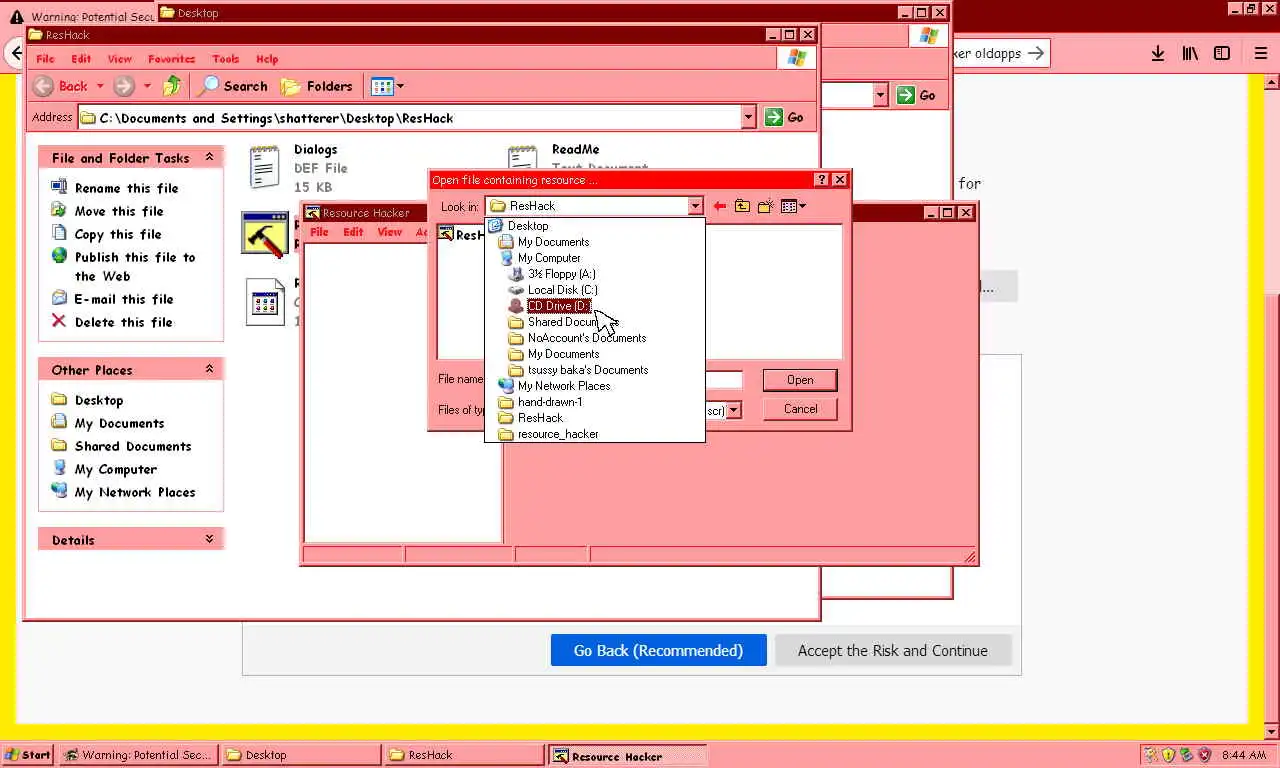Go up one folder level in Open dialog
The height and width of the screenshot is (768, 1280).
(x=742, y=206)
